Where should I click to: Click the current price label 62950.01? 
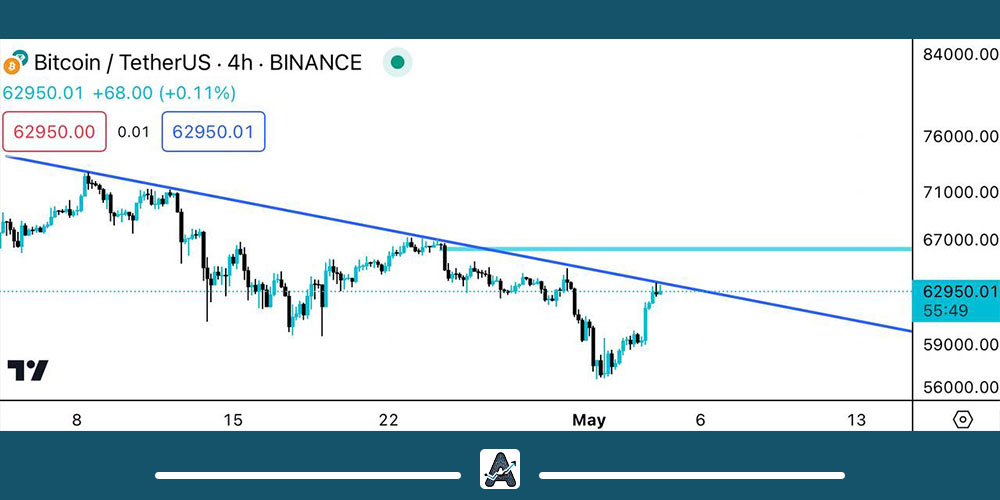pyautogui.click(x=960, y=291)
